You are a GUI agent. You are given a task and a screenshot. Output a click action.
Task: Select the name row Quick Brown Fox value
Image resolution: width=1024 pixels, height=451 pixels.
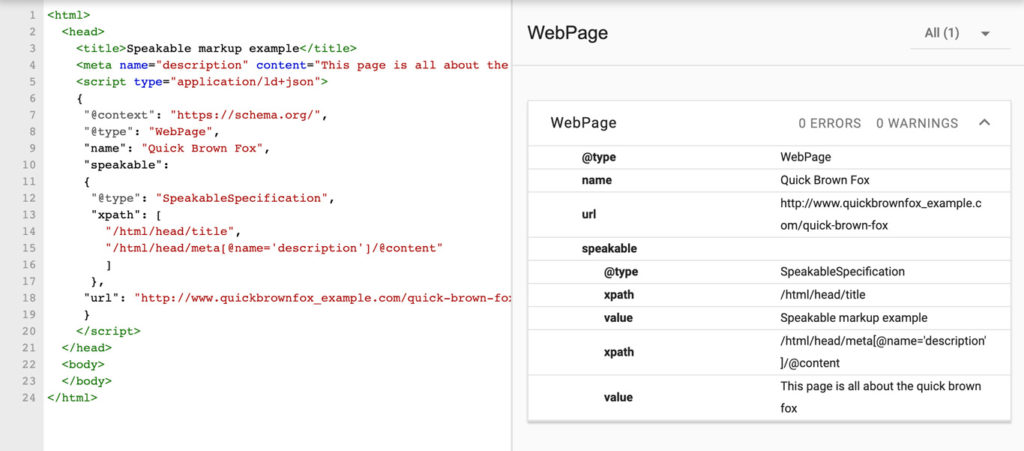click(x=823, y=181)
